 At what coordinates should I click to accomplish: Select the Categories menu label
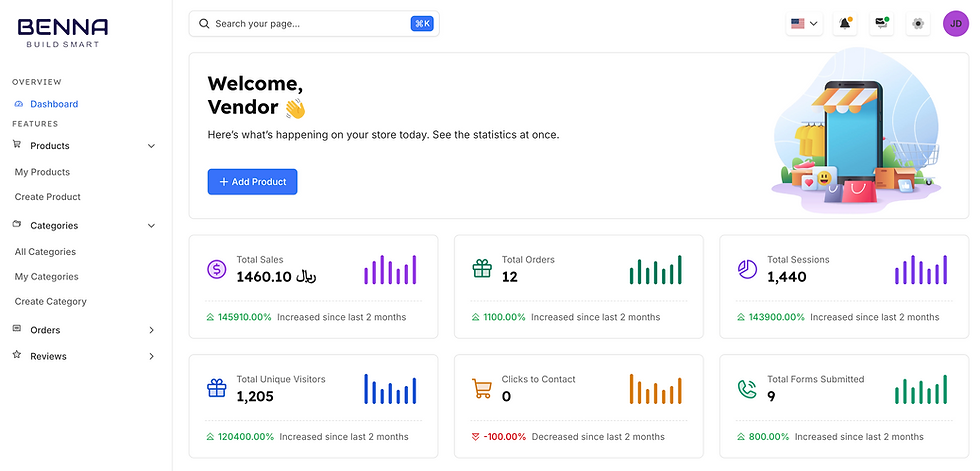click(54, 226)
